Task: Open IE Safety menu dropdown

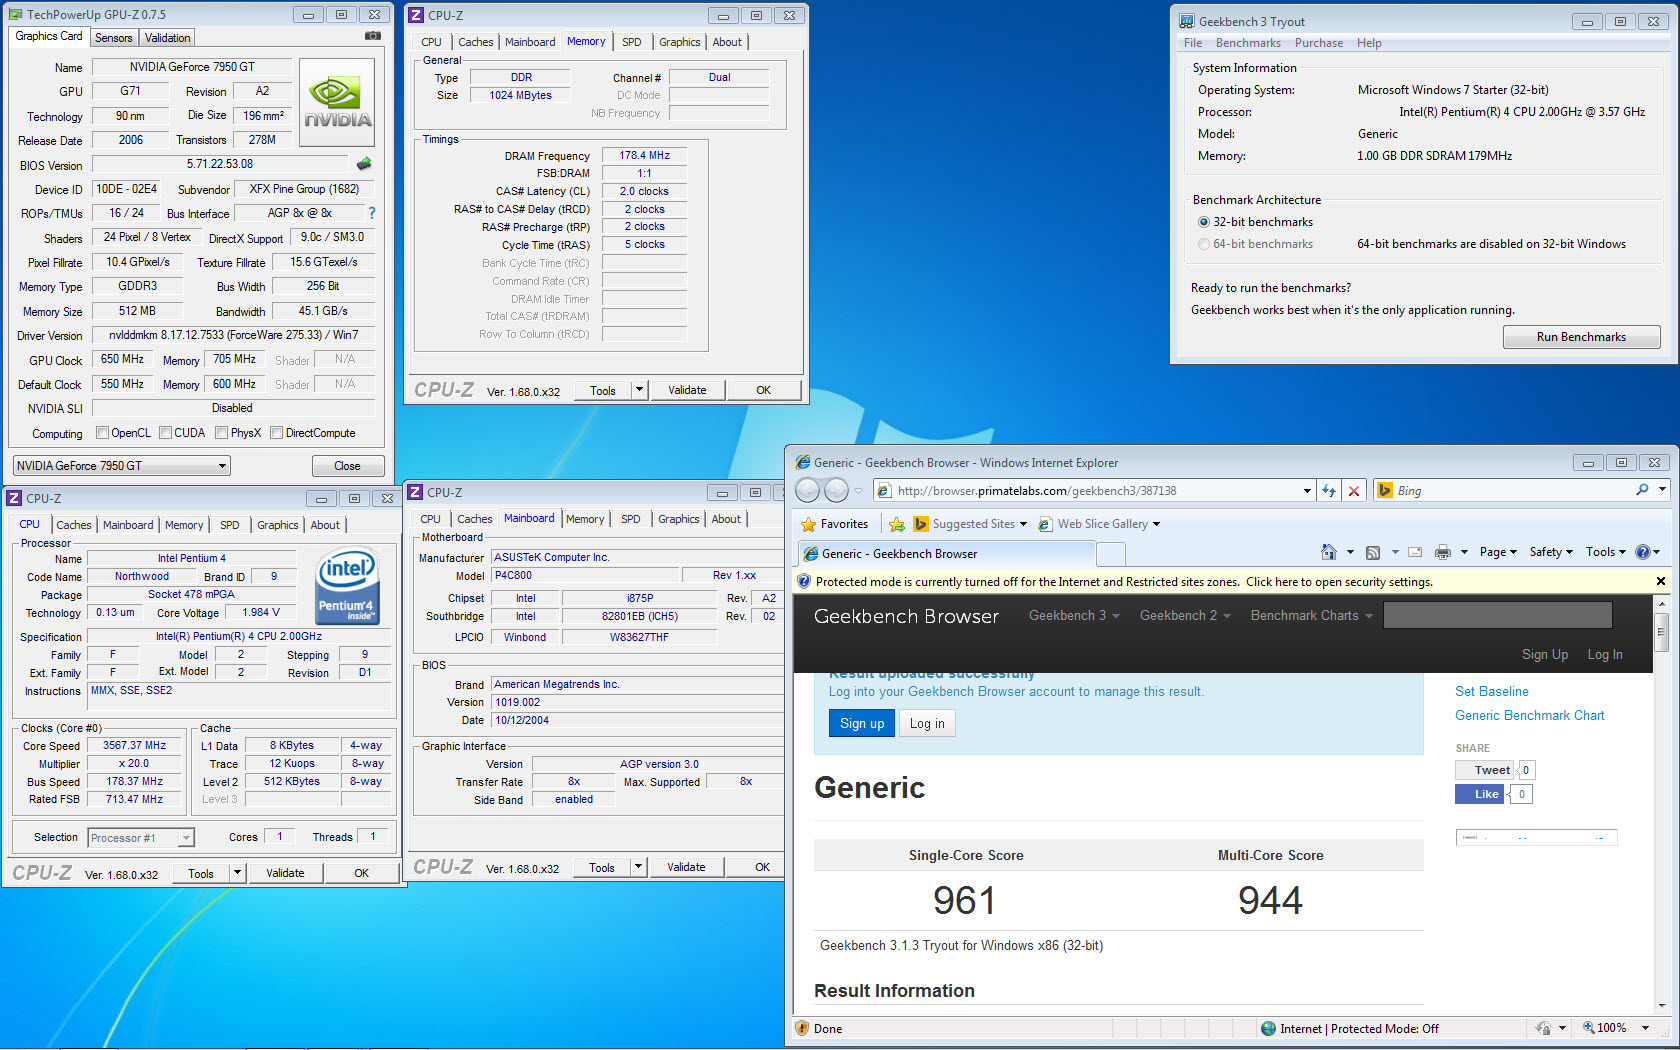Action: (x=1551, y=552)
